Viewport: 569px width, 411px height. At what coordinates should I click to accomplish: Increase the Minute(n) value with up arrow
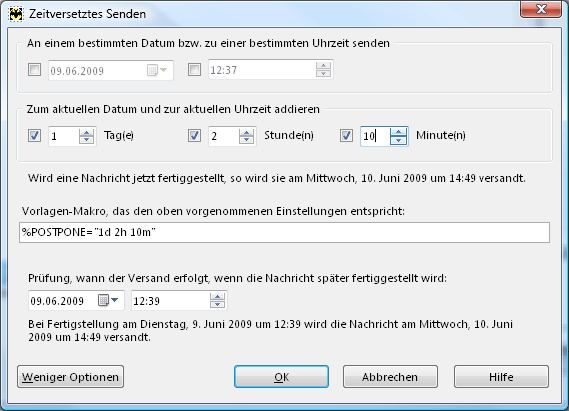[x=398, y=132]
